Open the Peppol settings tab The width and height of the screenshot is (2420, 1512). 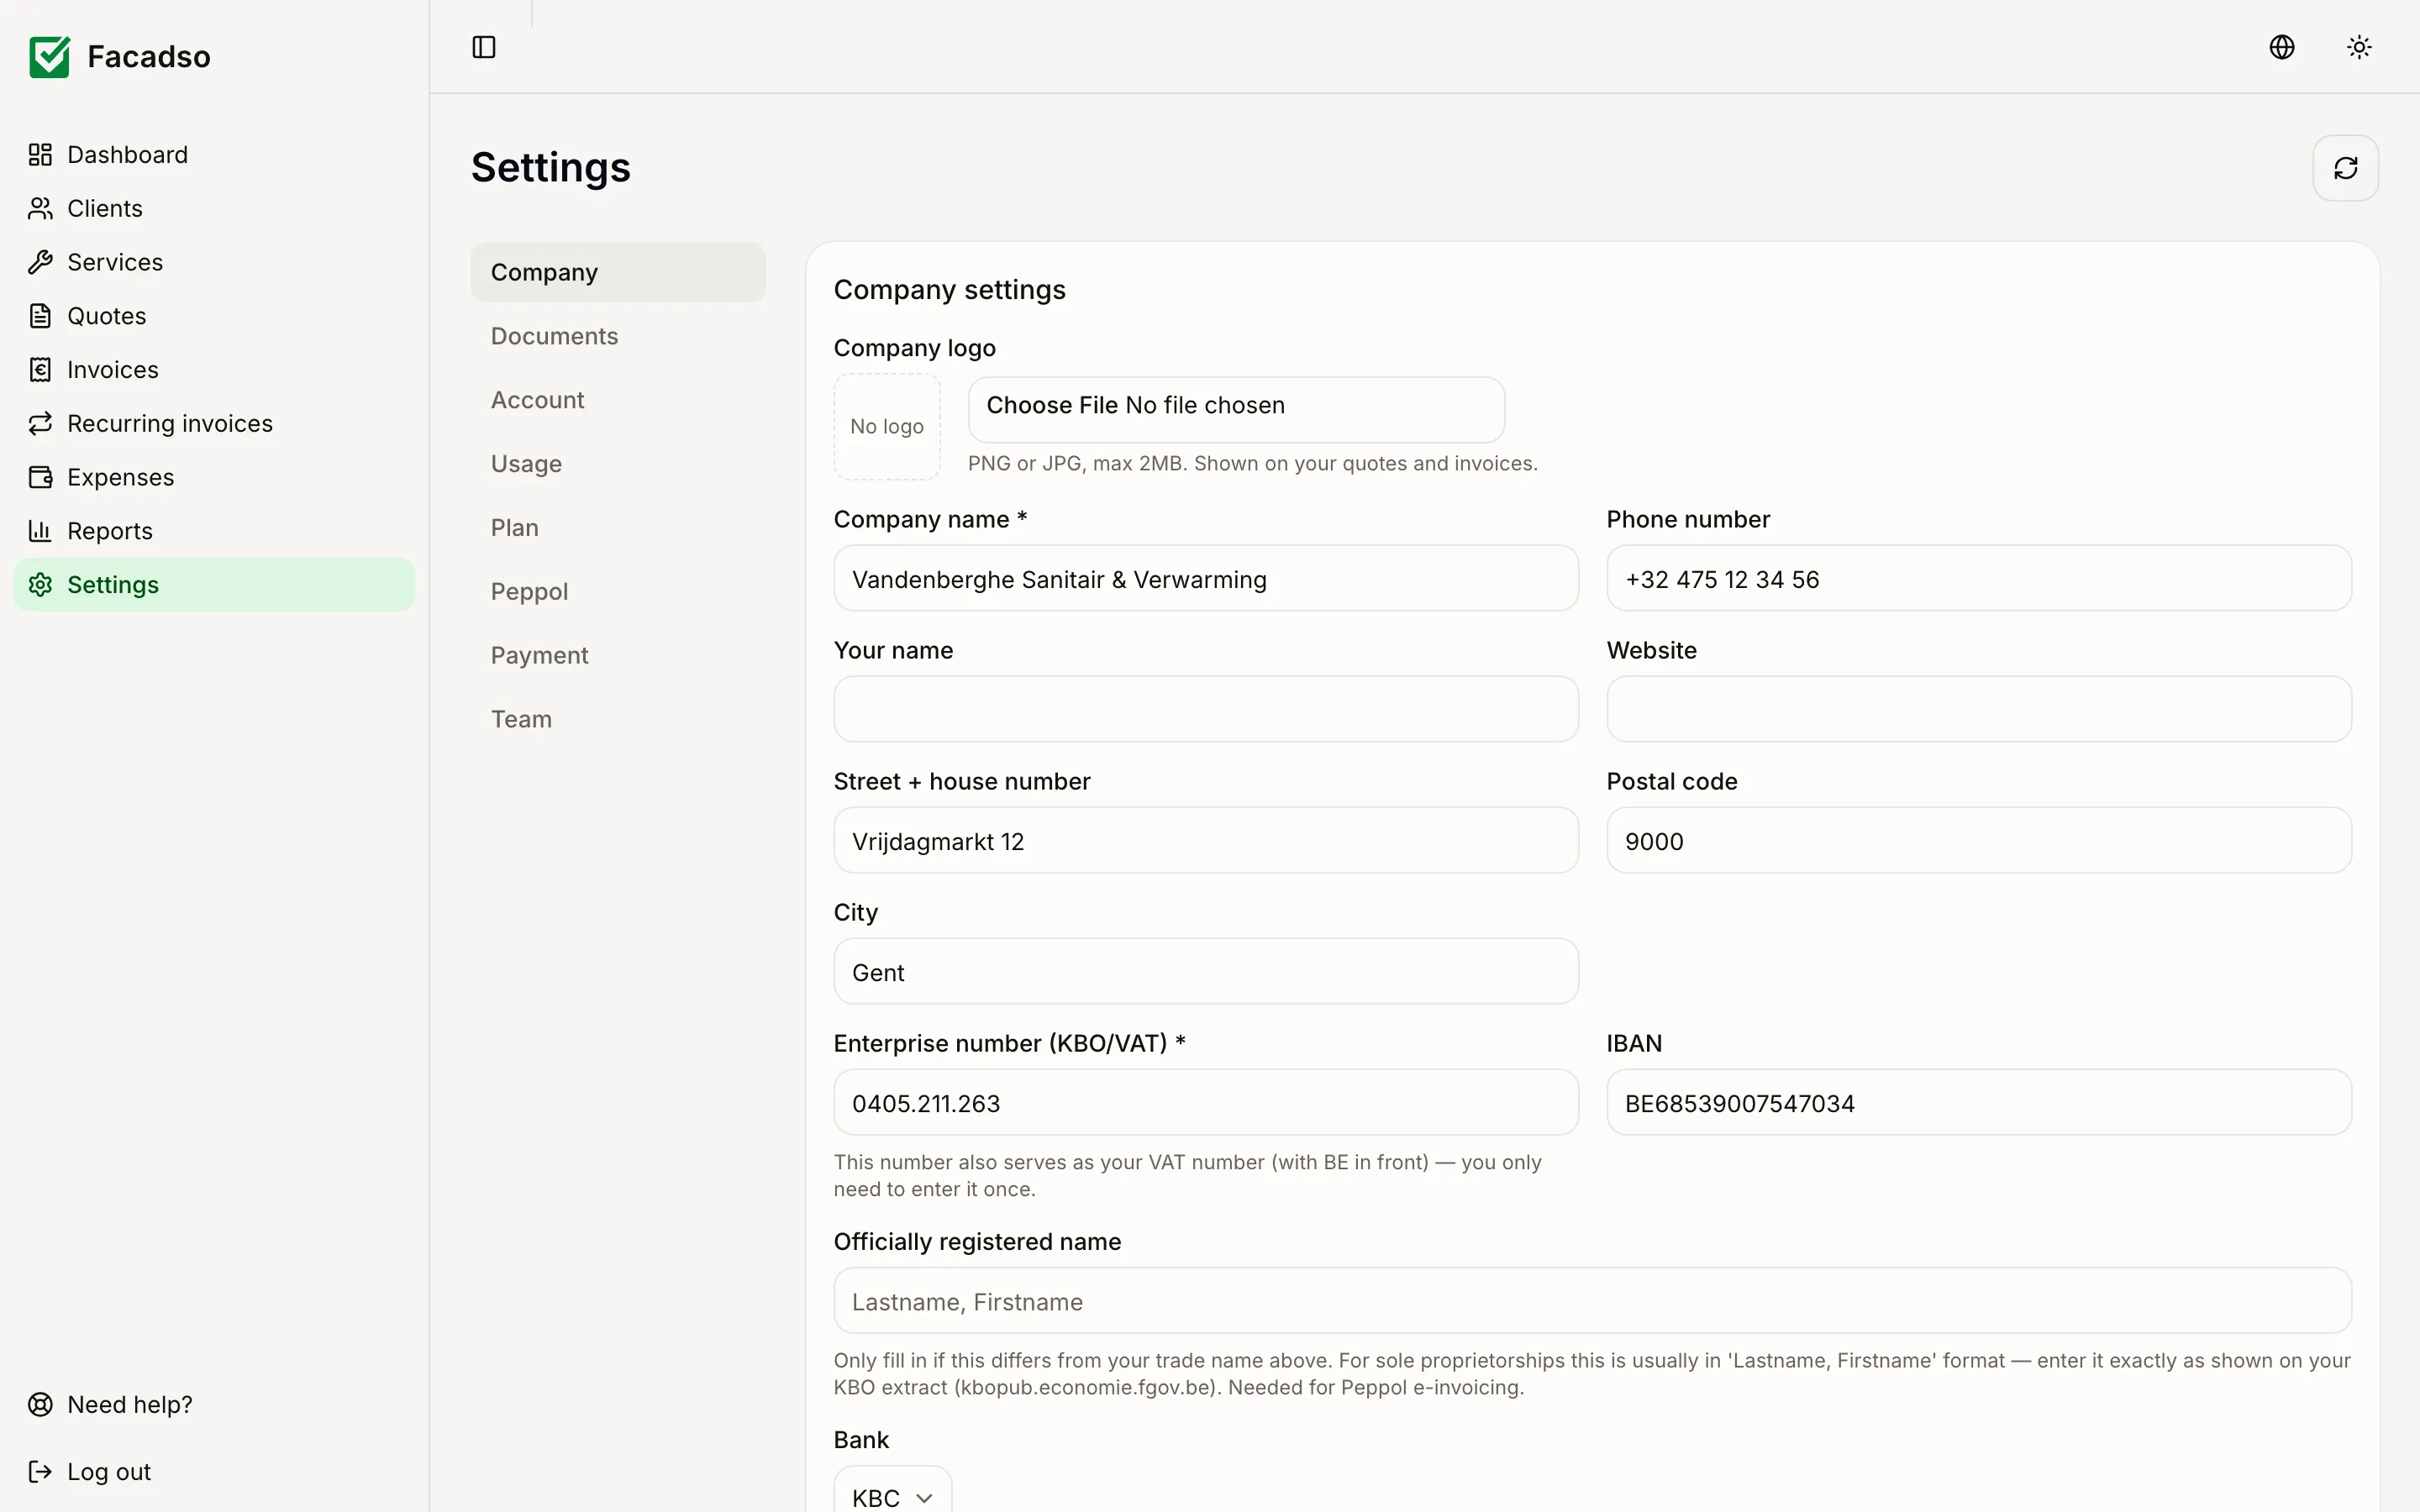tap(618, 591)
